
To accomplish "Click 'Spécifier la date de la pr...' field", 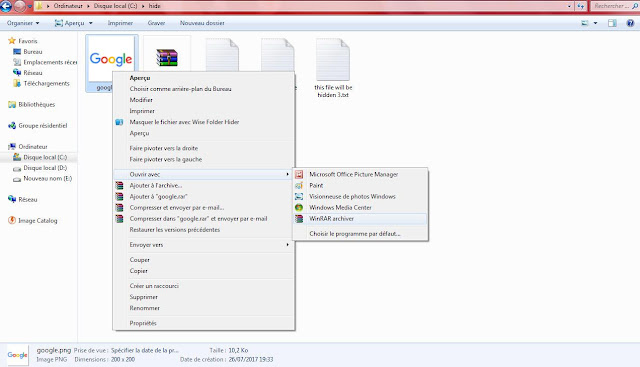I will tap(144, 351).
